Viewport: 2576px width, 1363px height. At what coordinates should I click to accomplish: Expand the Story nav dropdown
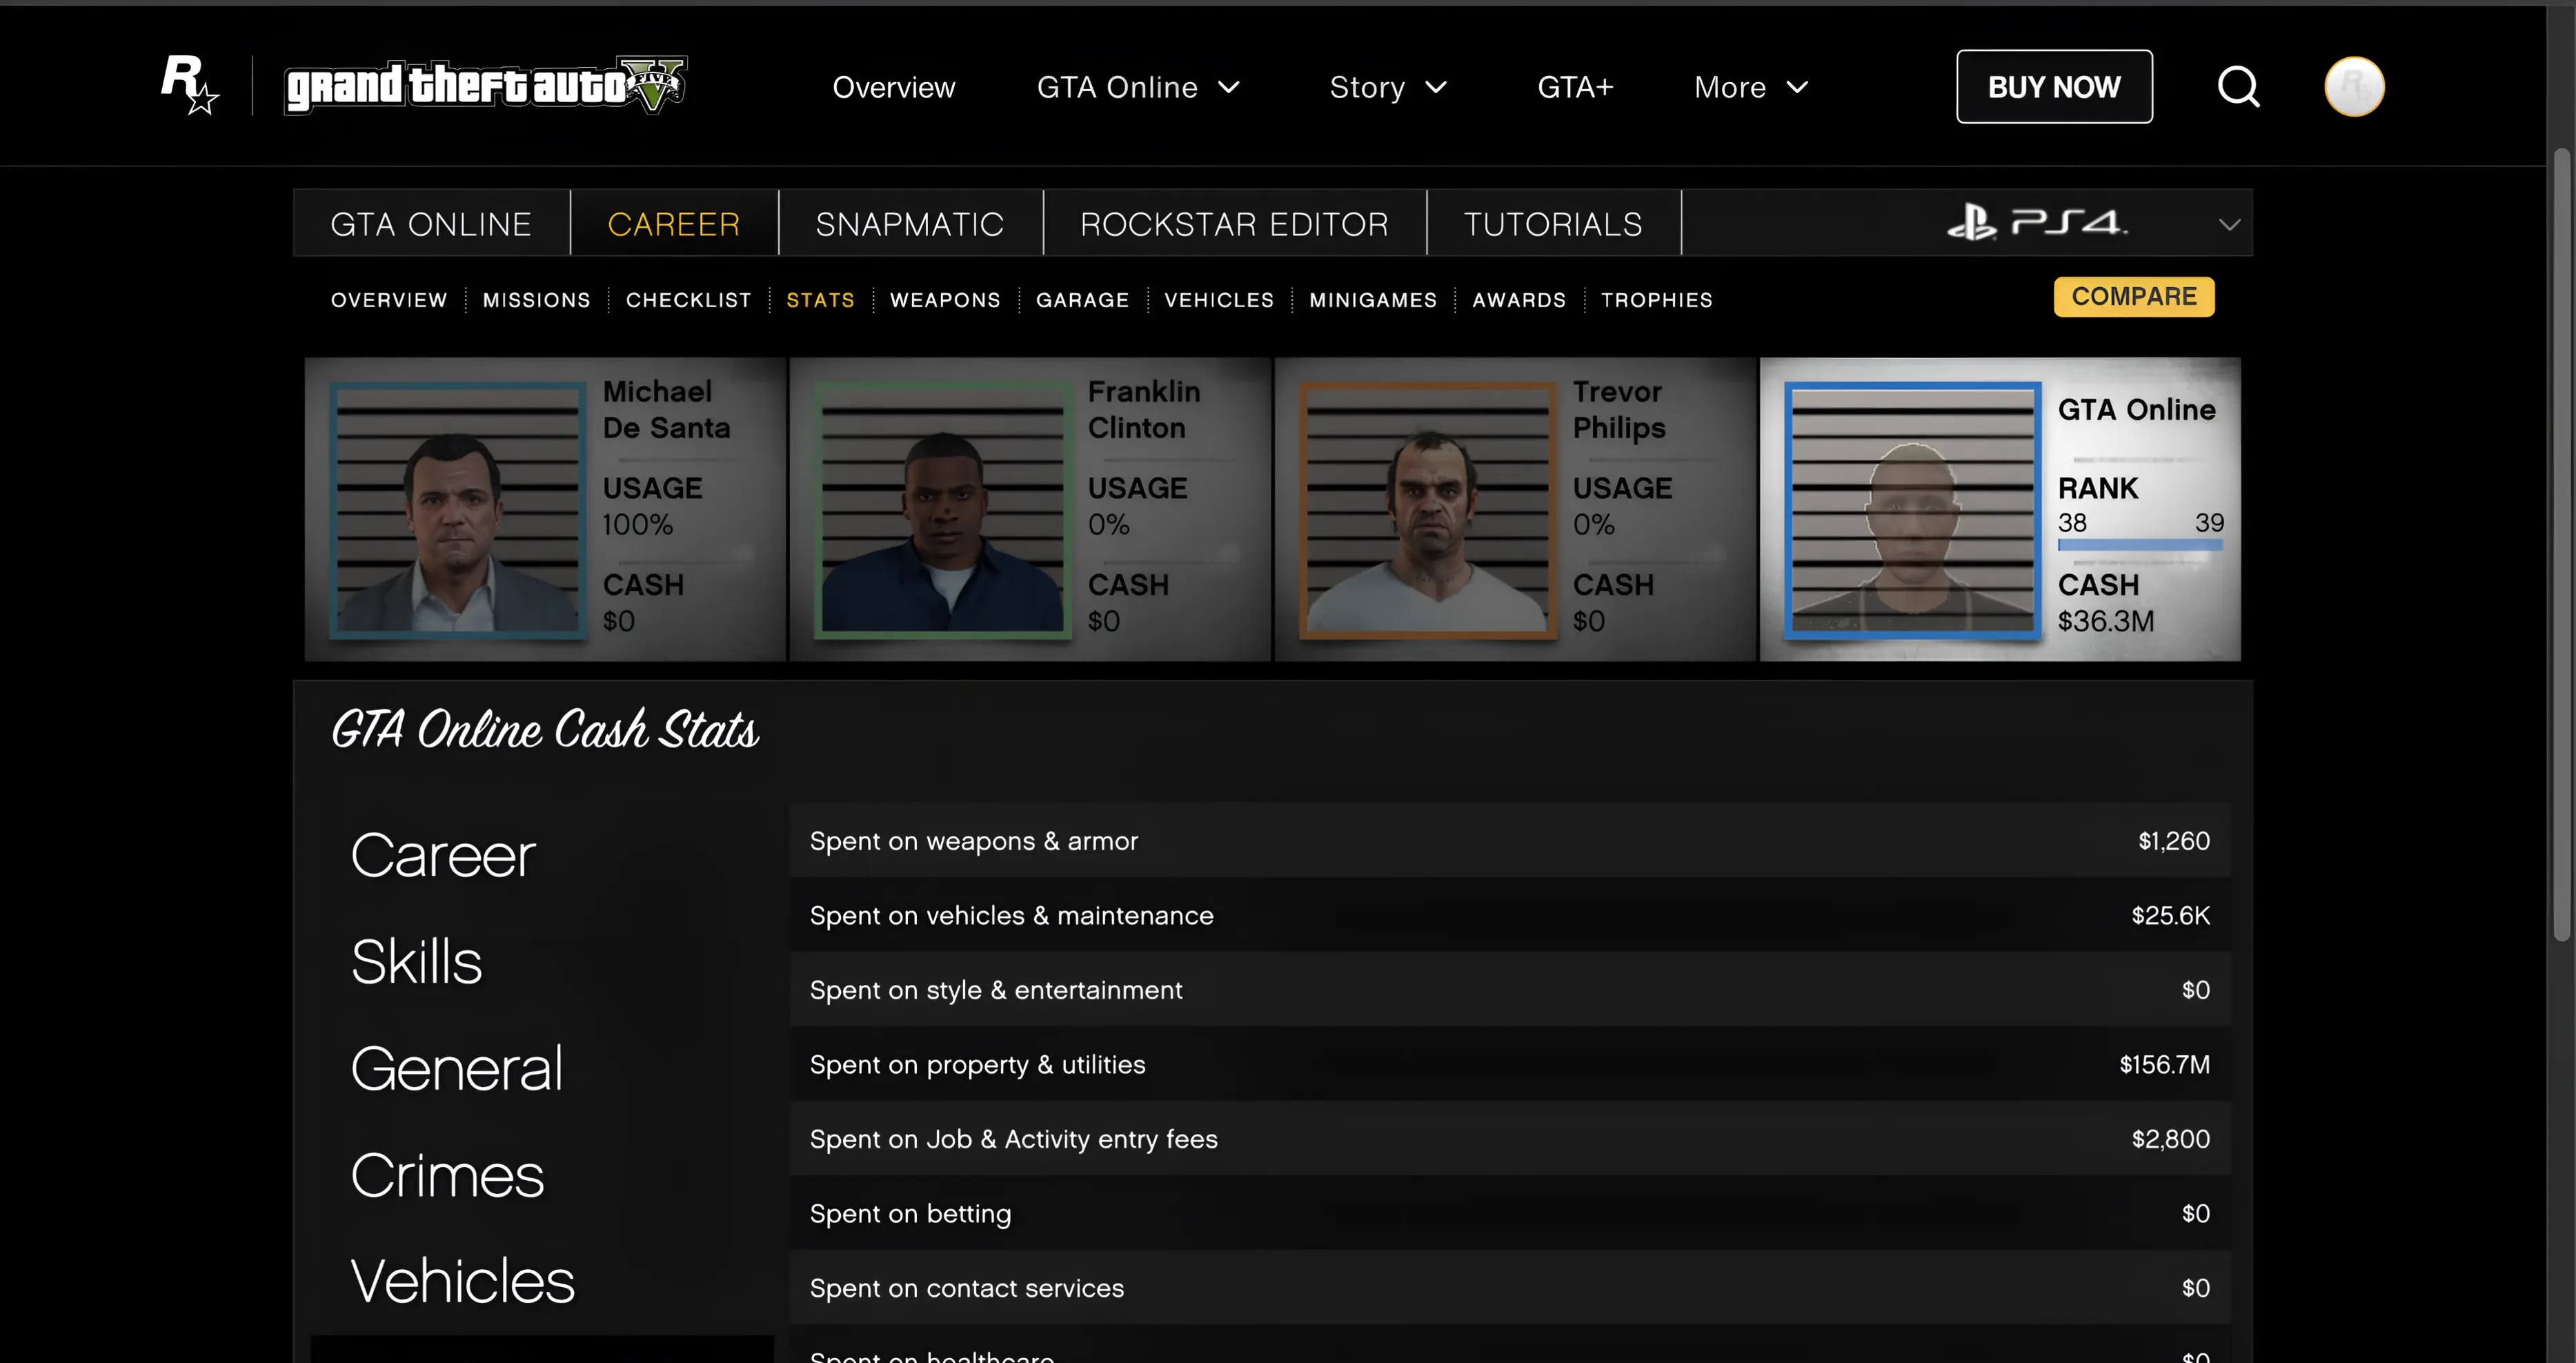point(1388,87)
